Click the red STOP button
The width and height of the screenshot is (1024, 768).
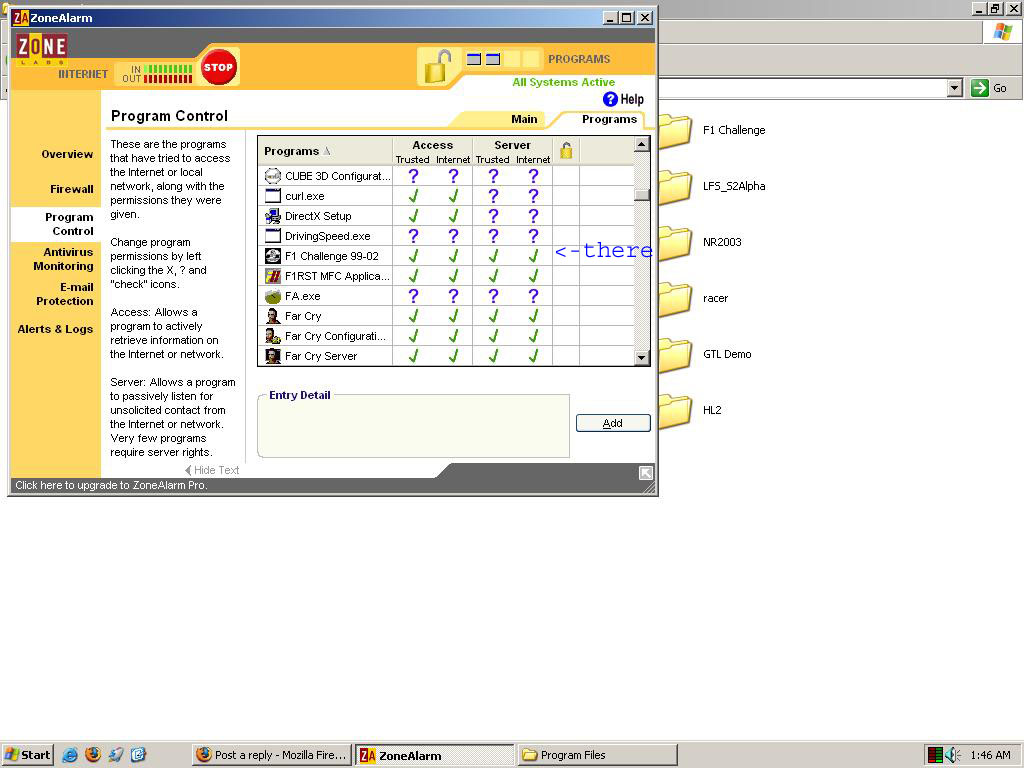pyautogui.click(x=218, y=68)
